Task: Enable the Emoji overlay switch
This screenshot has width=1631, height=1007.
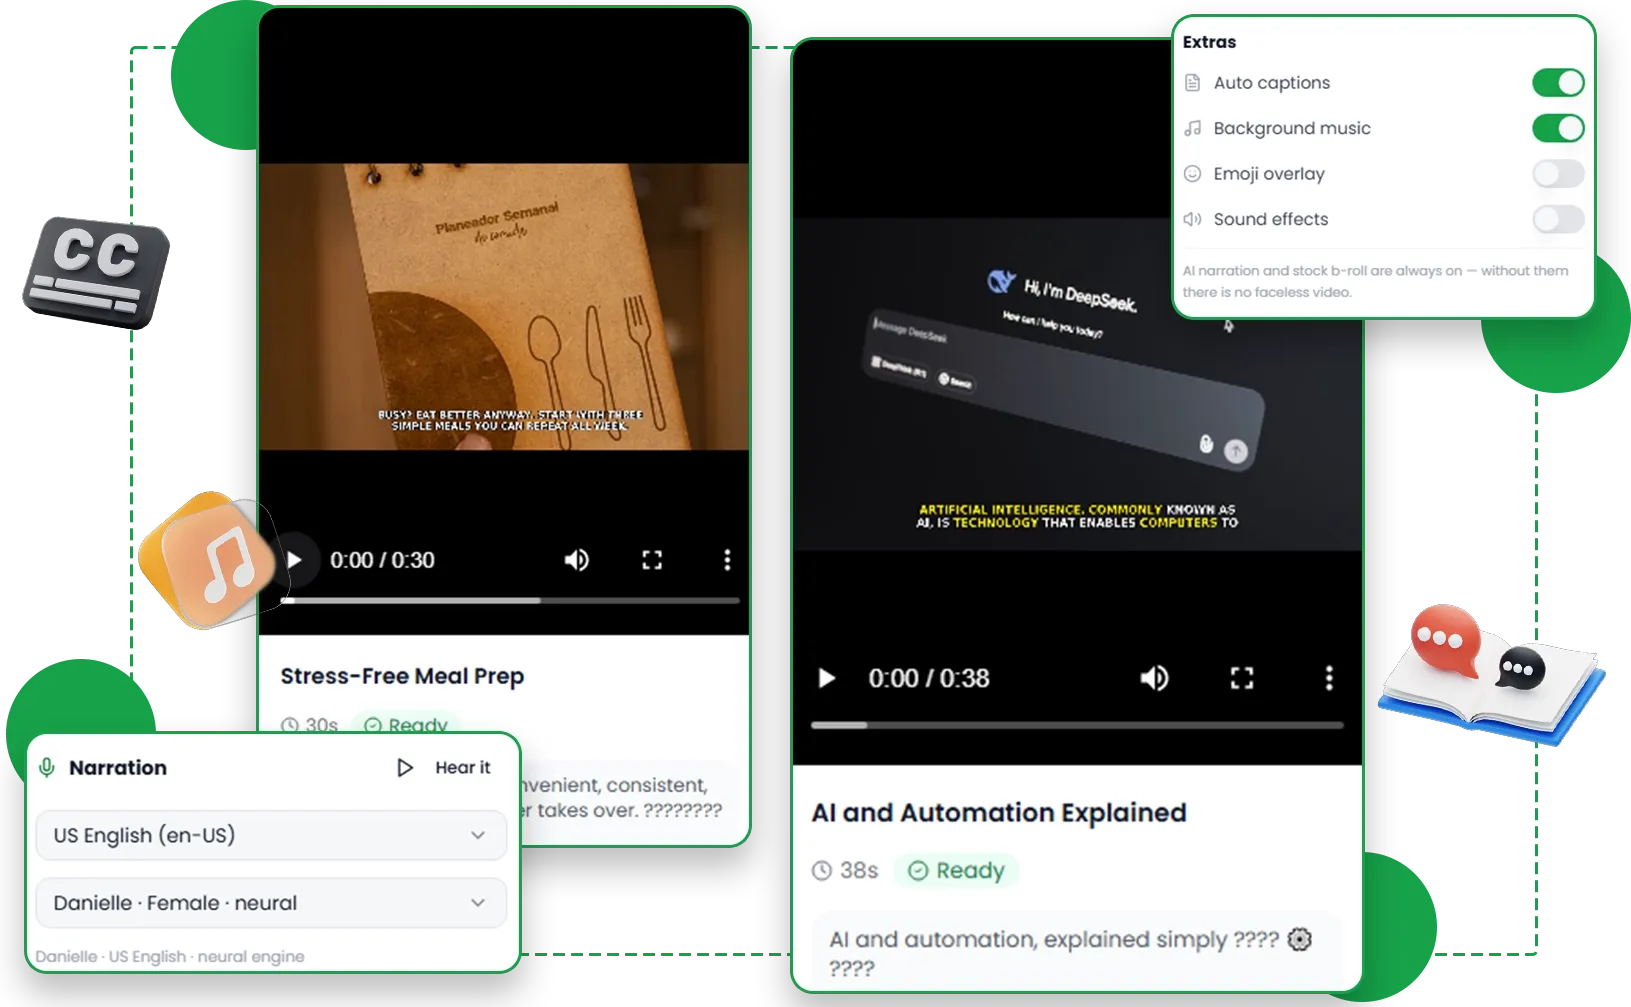Action: tap(1558, 174)
